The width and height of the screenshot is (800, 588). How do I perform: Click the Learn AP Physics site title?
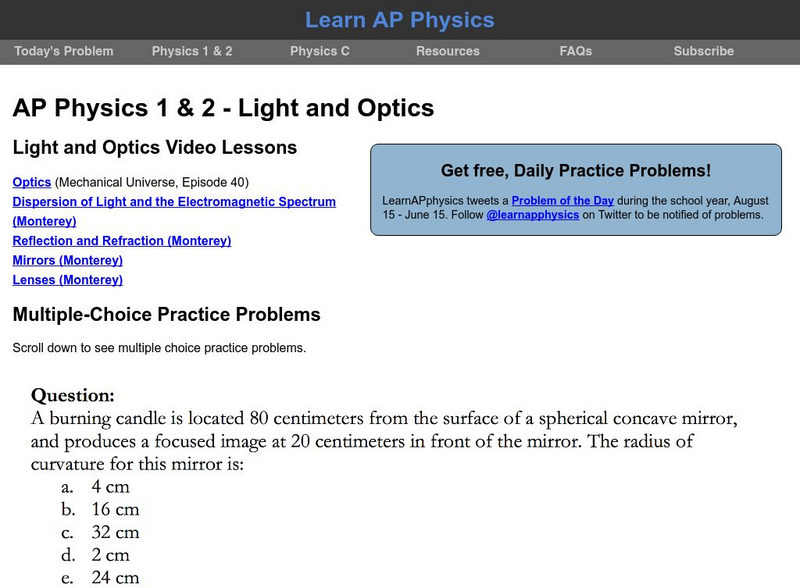coord(399,19)
